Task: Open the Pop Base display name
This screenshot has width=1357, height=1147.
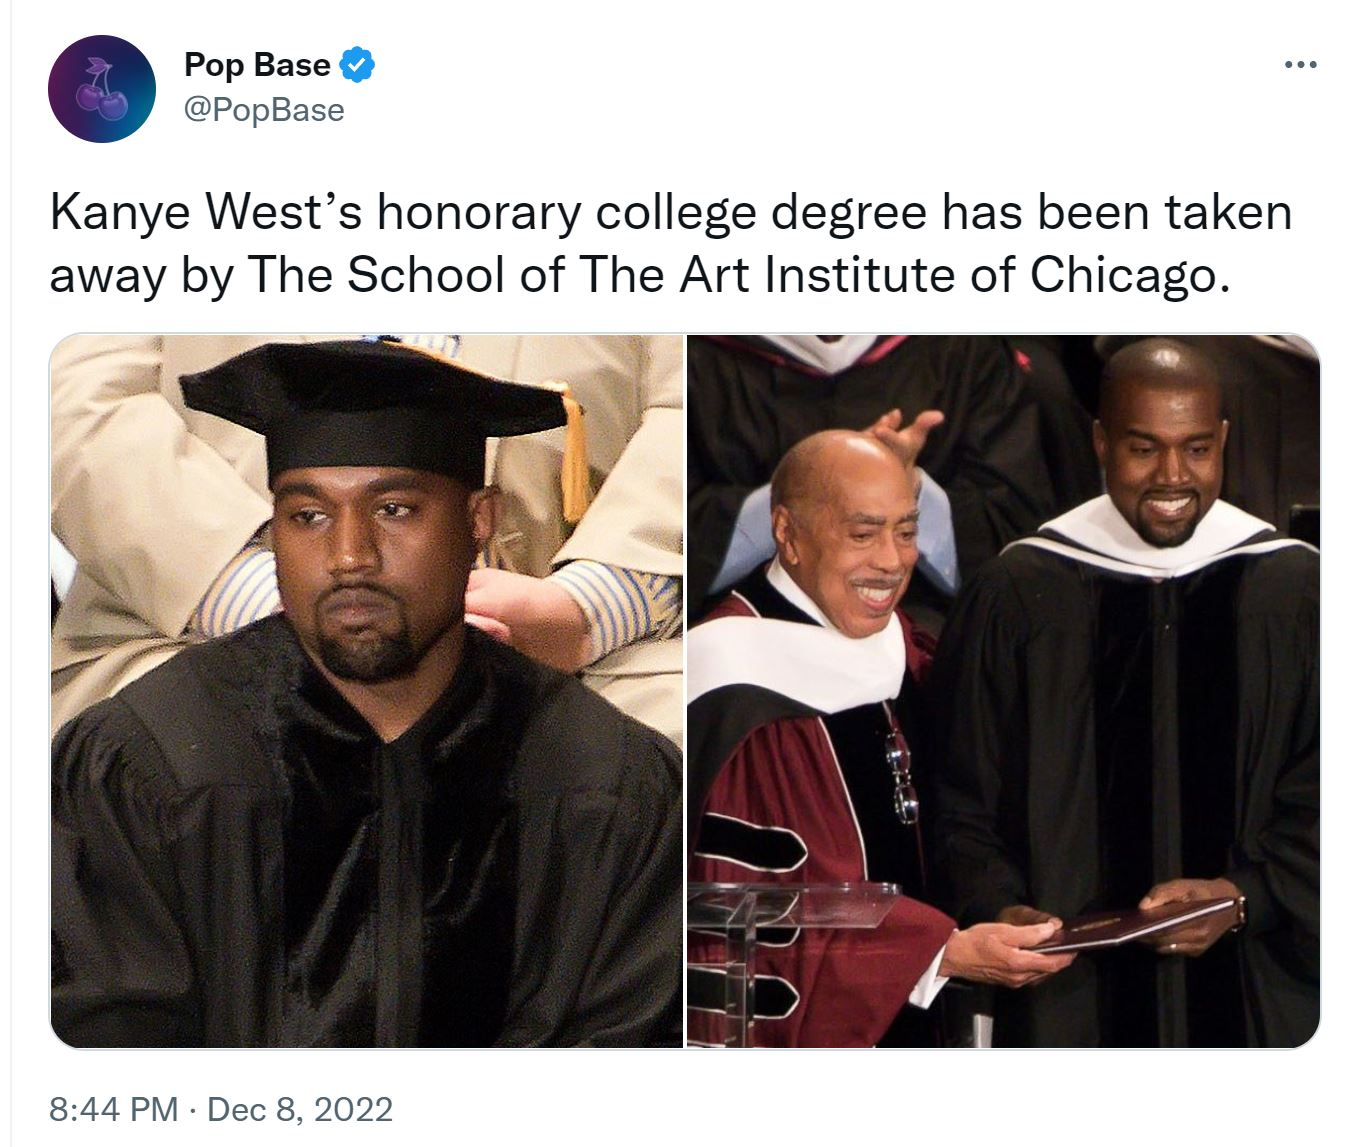Action: tap(257, 65)
